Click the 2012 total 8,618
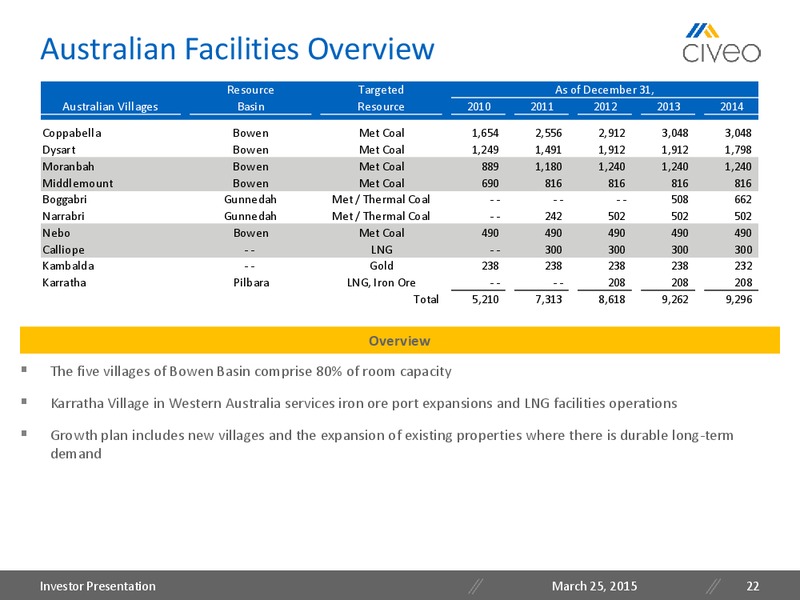The width and height of the screenshot is (800, 600). pyautogui.click(x=612, y=299)
